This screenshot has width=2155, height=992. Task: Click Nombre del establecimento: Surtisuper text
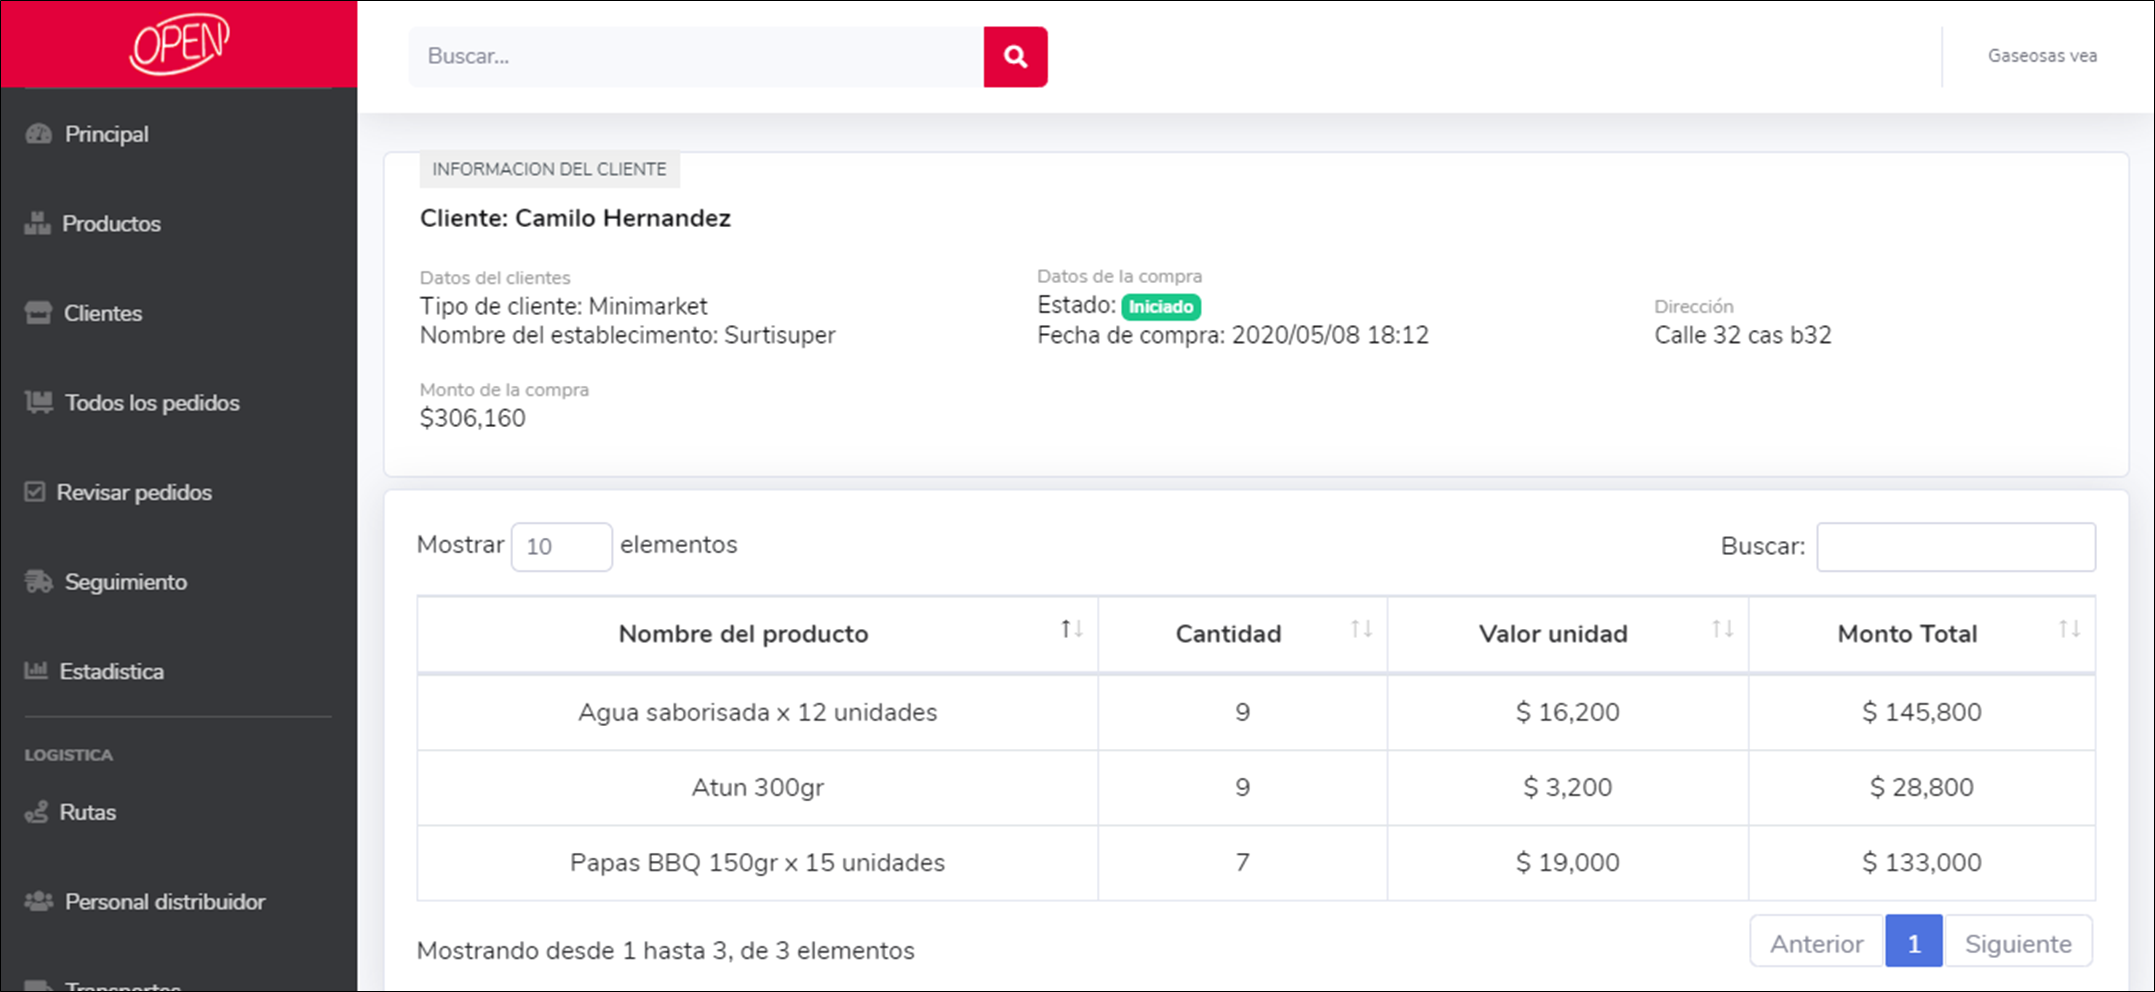(x=627, y=335)
